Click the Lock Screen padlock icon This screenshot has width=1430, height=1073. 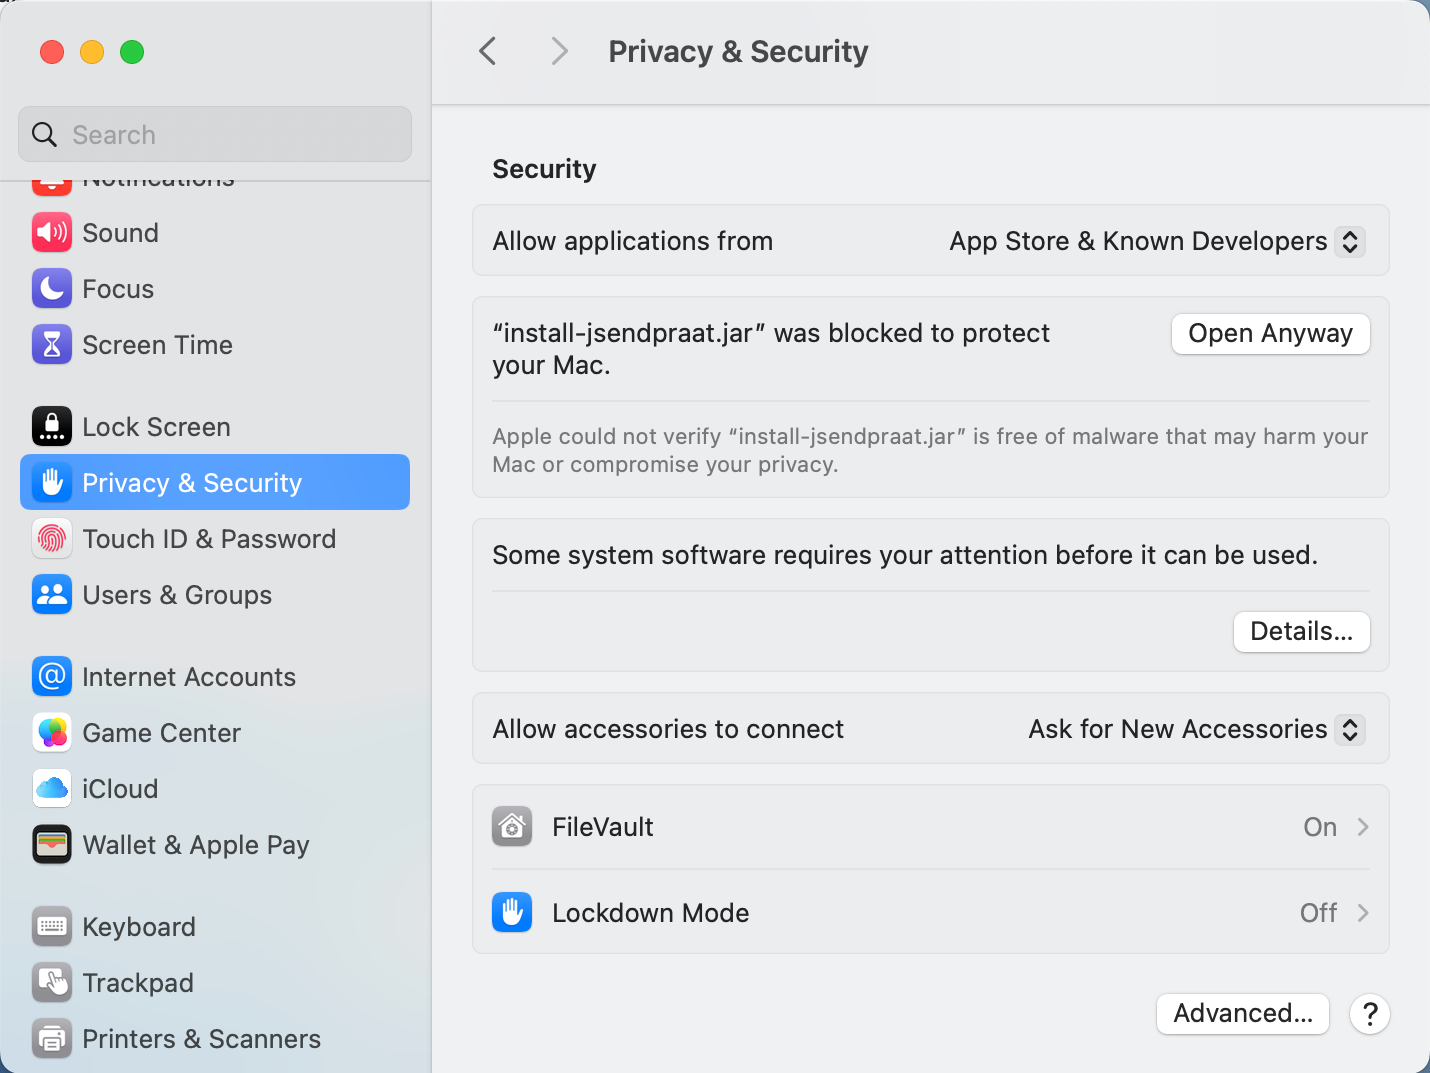52,427
